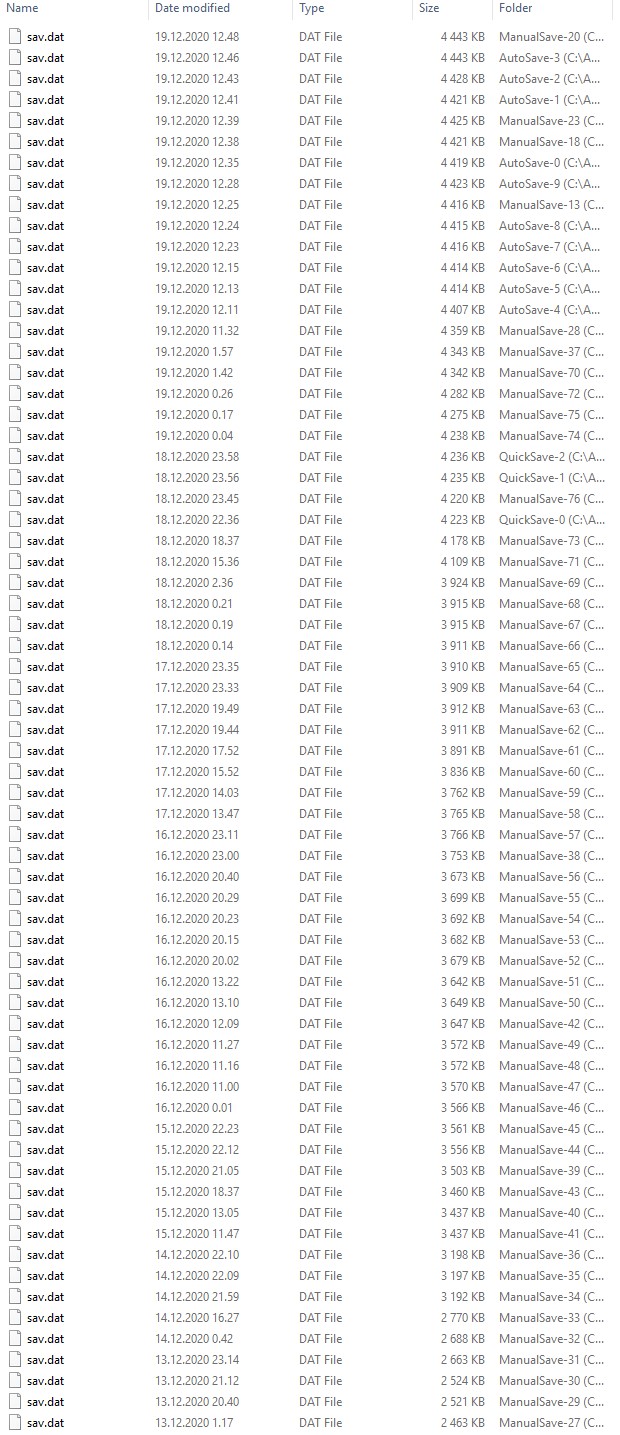Sort by the Date modified column header
The width and height of the screenshot is (620, 1435).
tap(220, 8)
